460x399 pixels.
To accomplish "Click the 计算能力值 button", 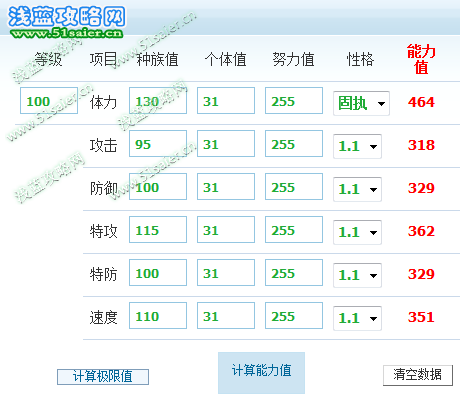I will coord(261,373).
